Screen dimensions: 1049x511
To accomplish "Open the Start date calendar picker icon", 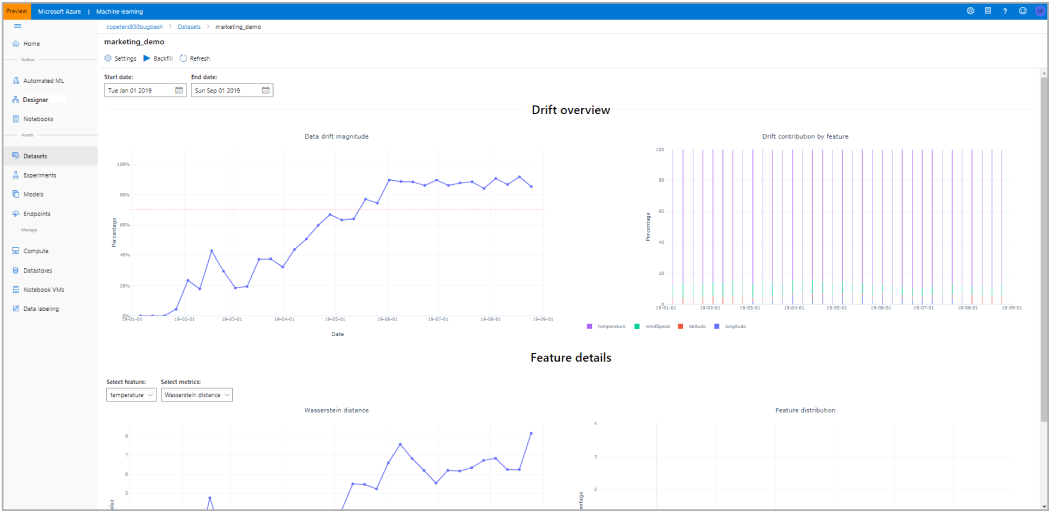I will click(x=179, y=90).
